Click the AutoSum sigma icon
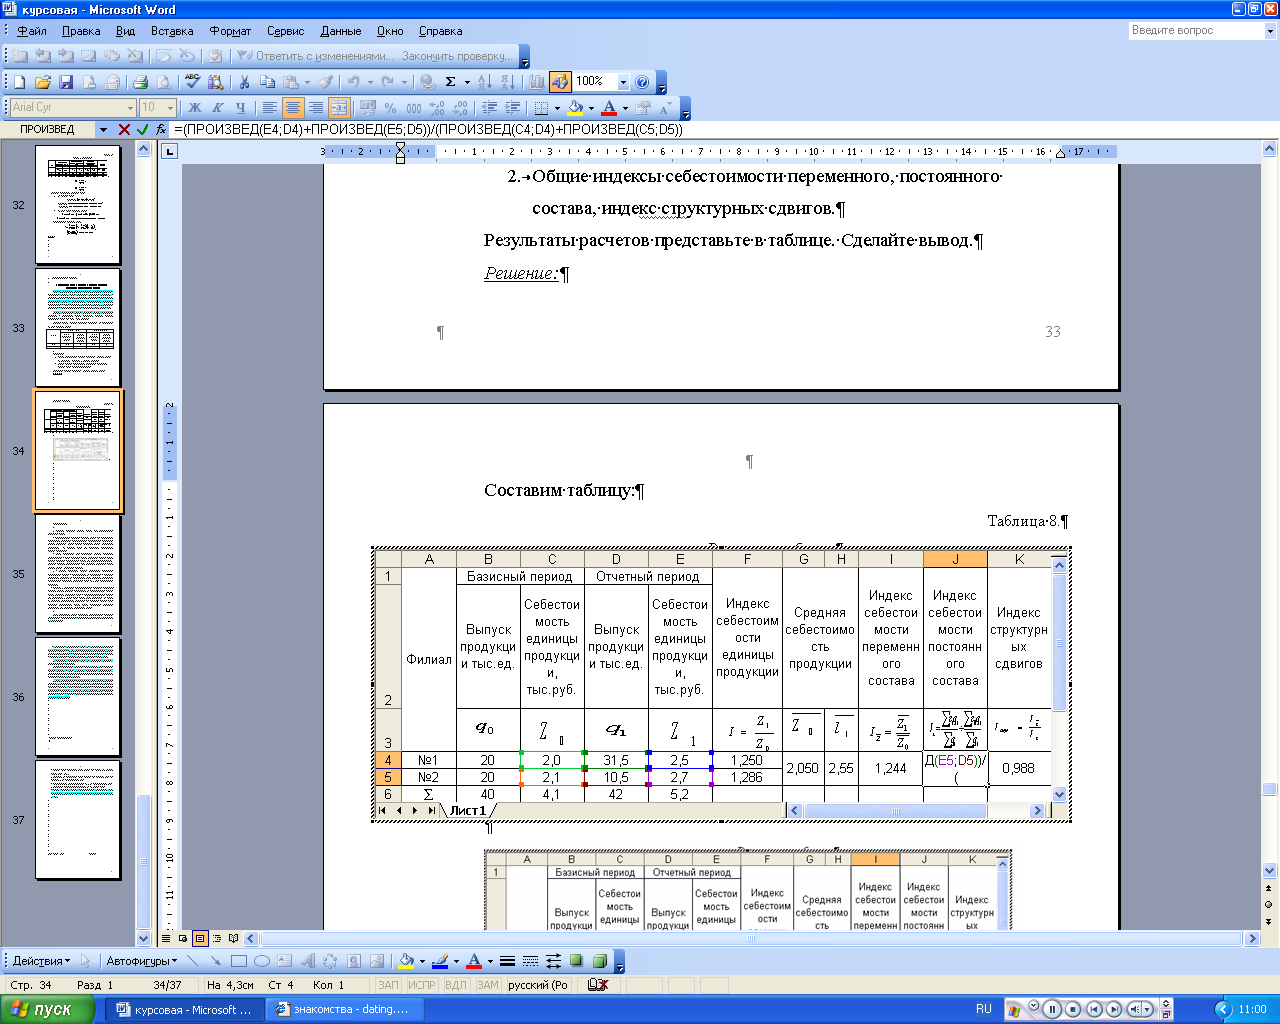Screen dimensions: 1280x1024 pos(450,82)
